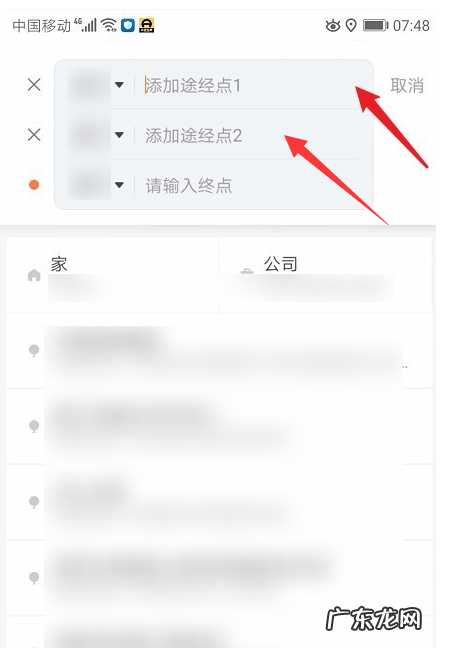
Task: Select 公司 company shortcut
Action: [326, 275]
